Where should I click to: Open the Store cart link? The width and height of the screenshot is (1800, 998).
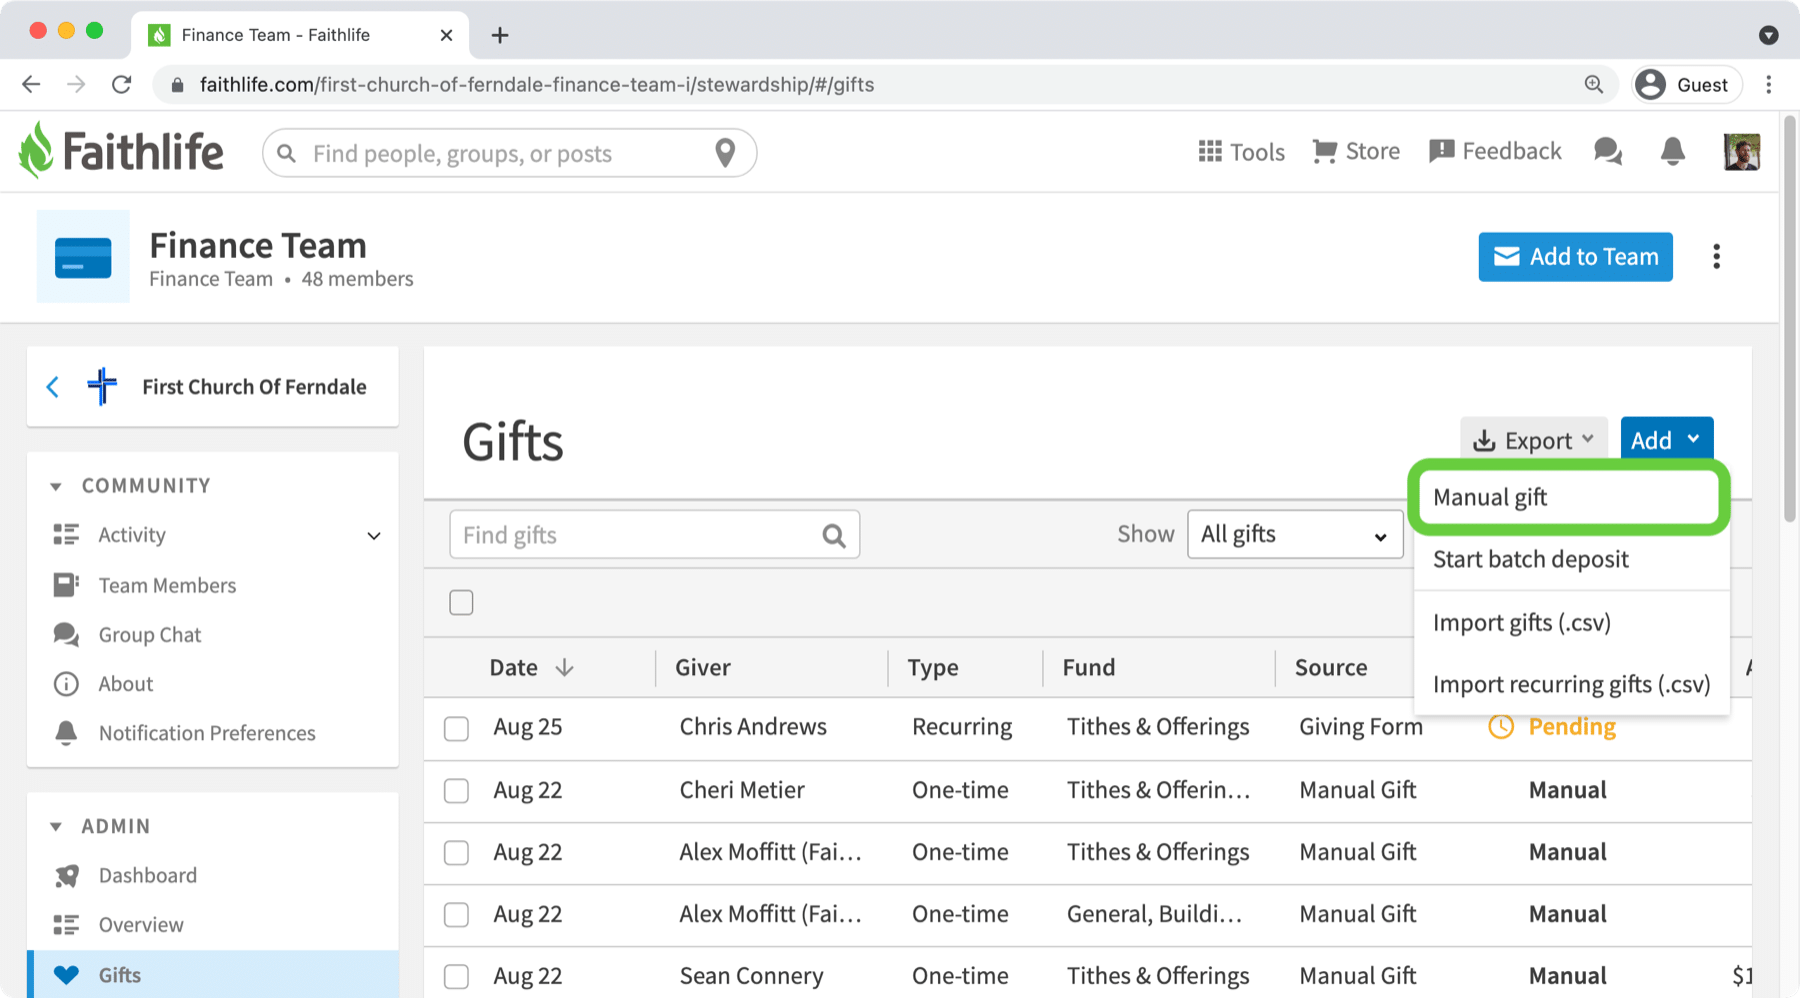[1356, 152]
